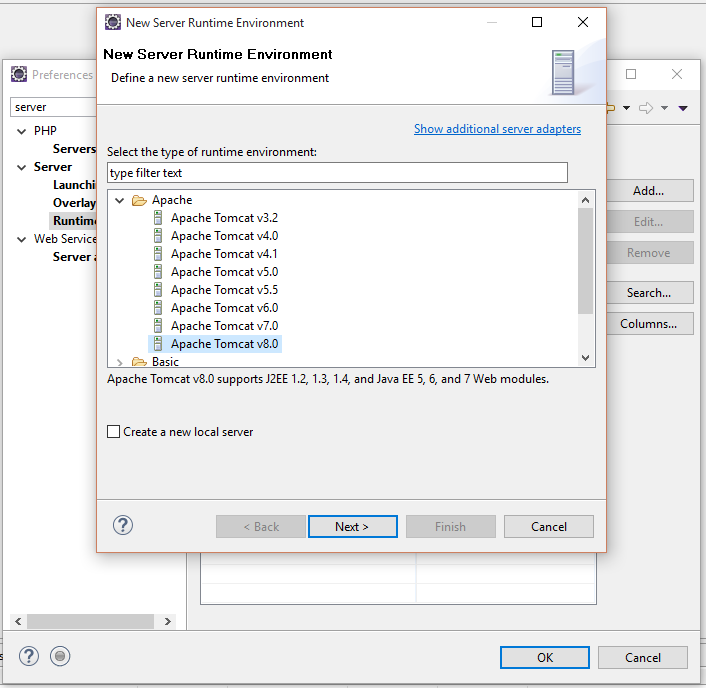
Task: Click the runtime list scroll up arrow
Action: pos(585,200)
